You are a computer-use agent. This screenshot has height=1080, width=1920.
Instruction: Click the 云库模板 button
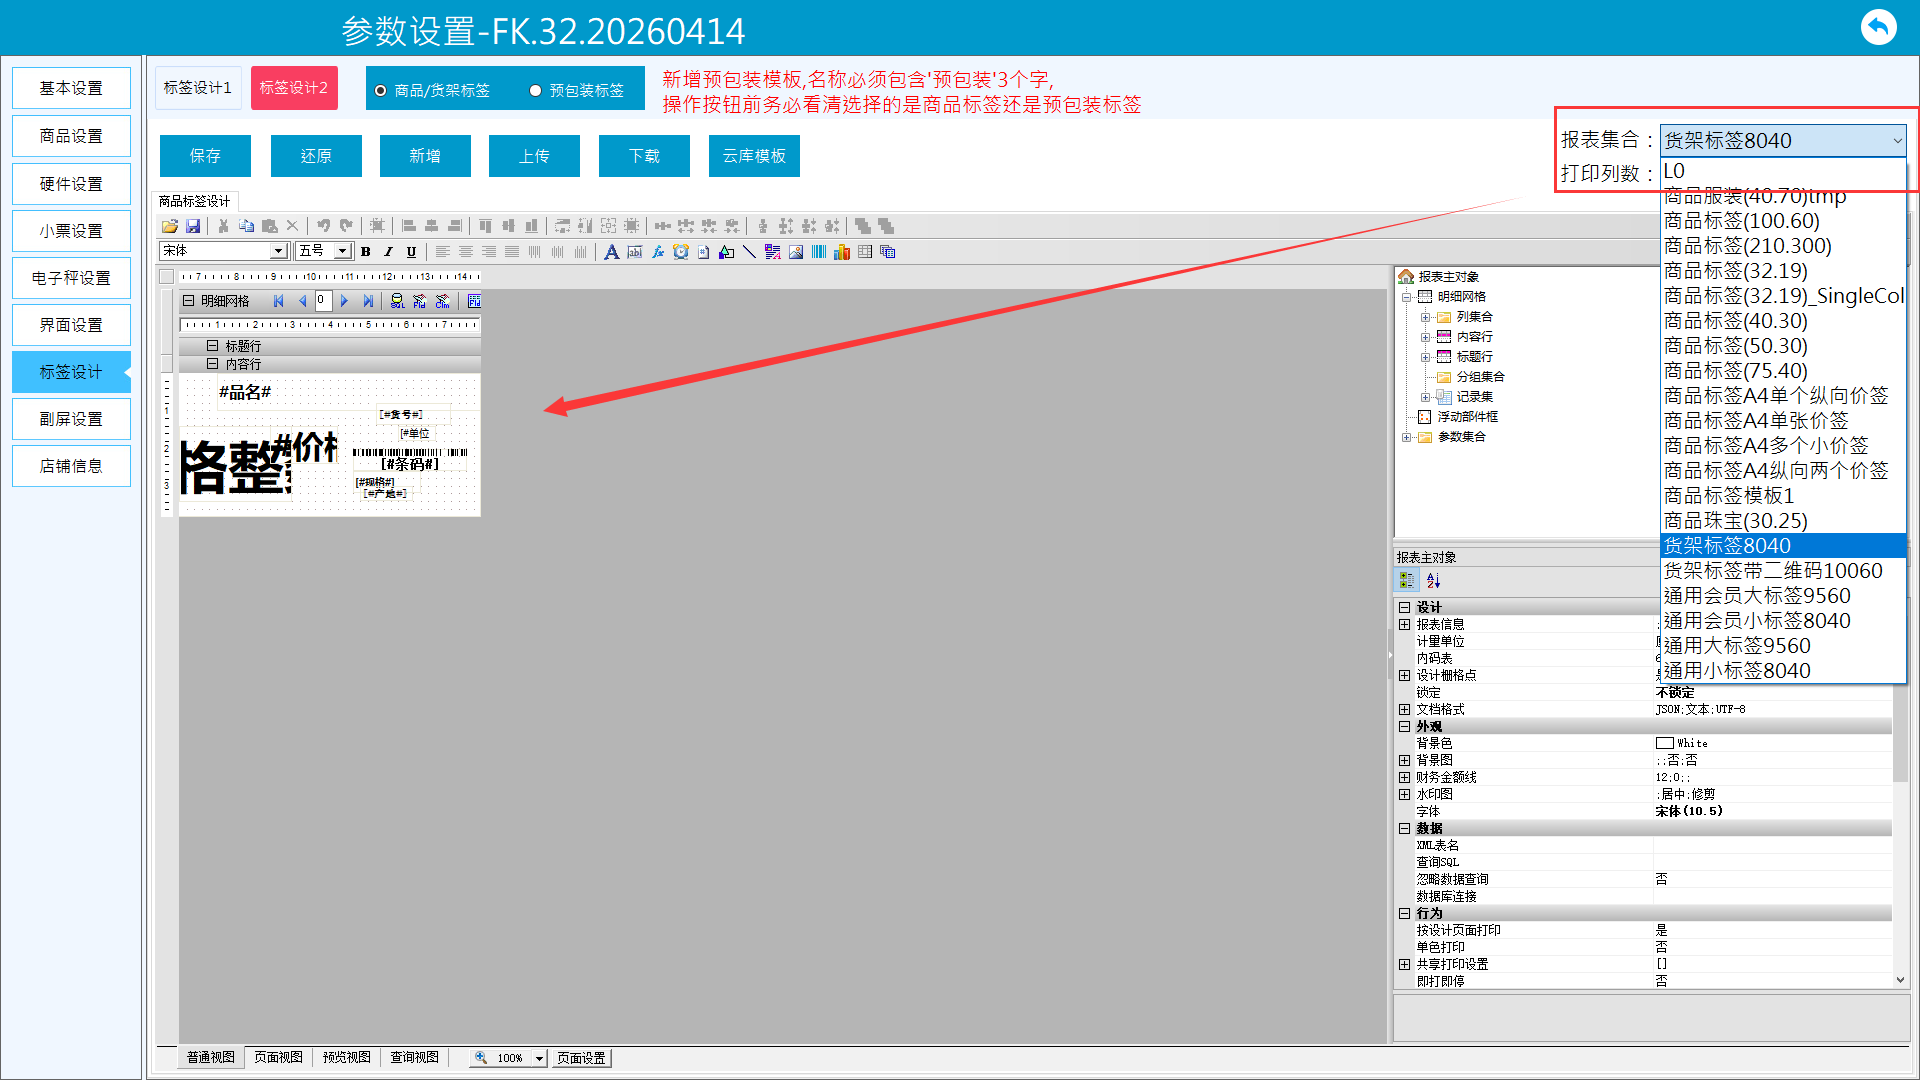pos(754,156)
